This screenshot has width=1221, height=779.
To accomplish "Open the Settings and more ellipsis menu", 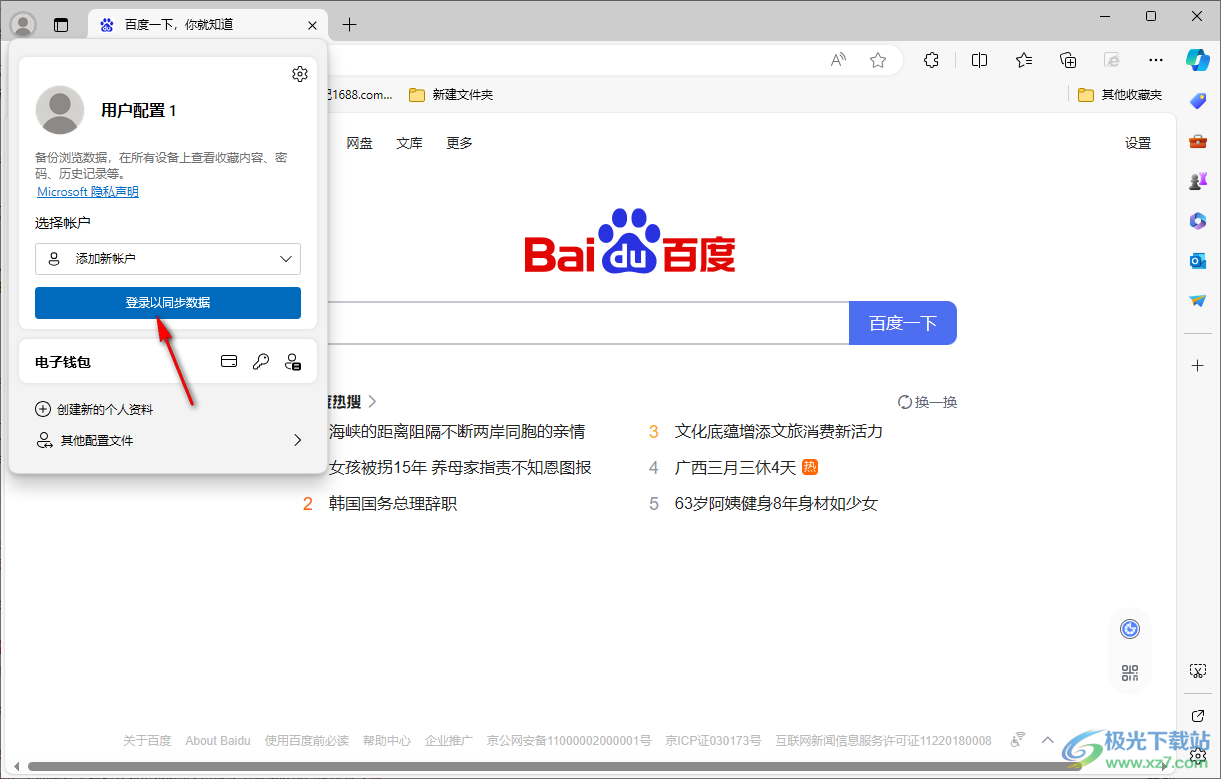I will click(1156, 60).
